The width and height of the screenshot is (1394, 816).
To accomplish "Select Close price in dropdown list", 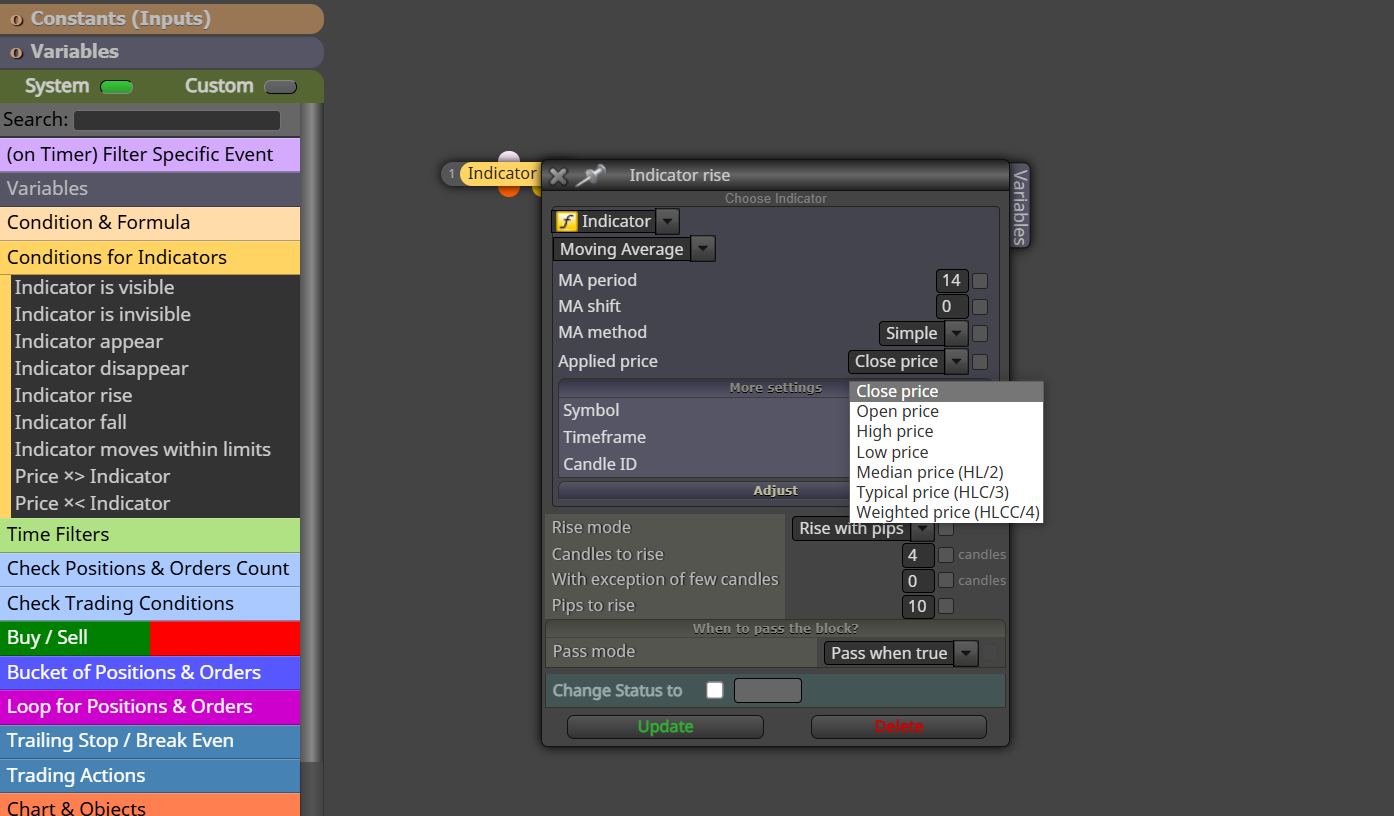I will click(946, 391).
